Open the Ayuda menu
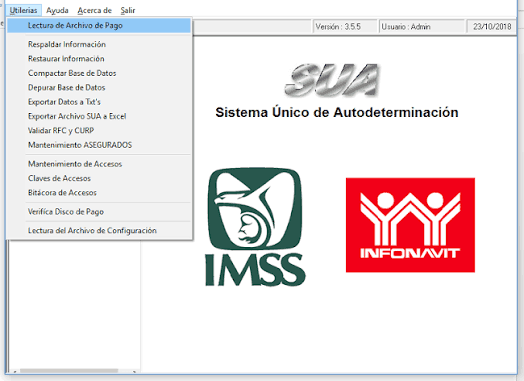Viewport: 524px width, 381px height. (57, 10)
